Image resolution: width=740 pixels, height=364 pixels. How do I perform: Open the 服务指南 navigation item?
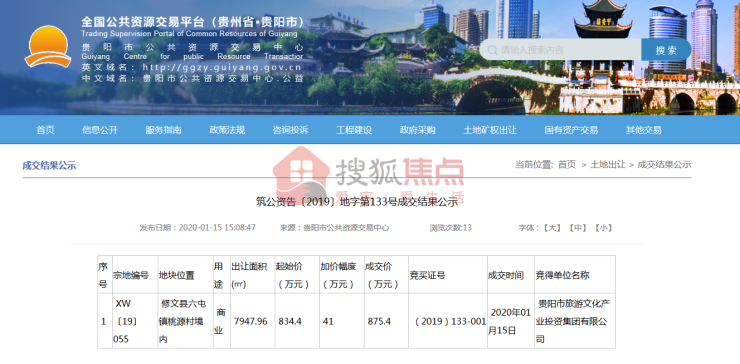[163, 130]
